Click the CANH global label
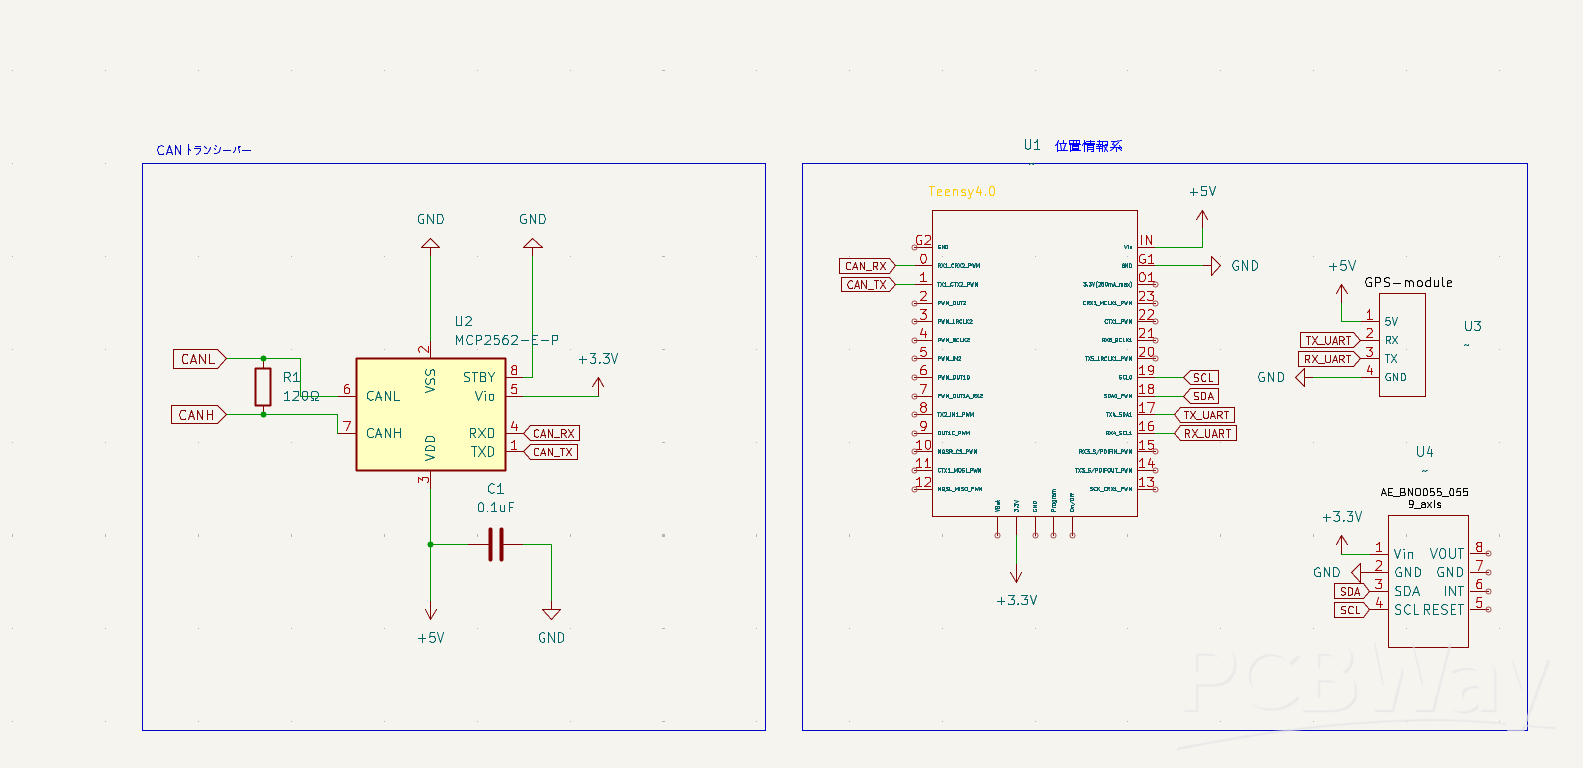The height and width of the screenshot is (768, 1583). coord(198,415)
